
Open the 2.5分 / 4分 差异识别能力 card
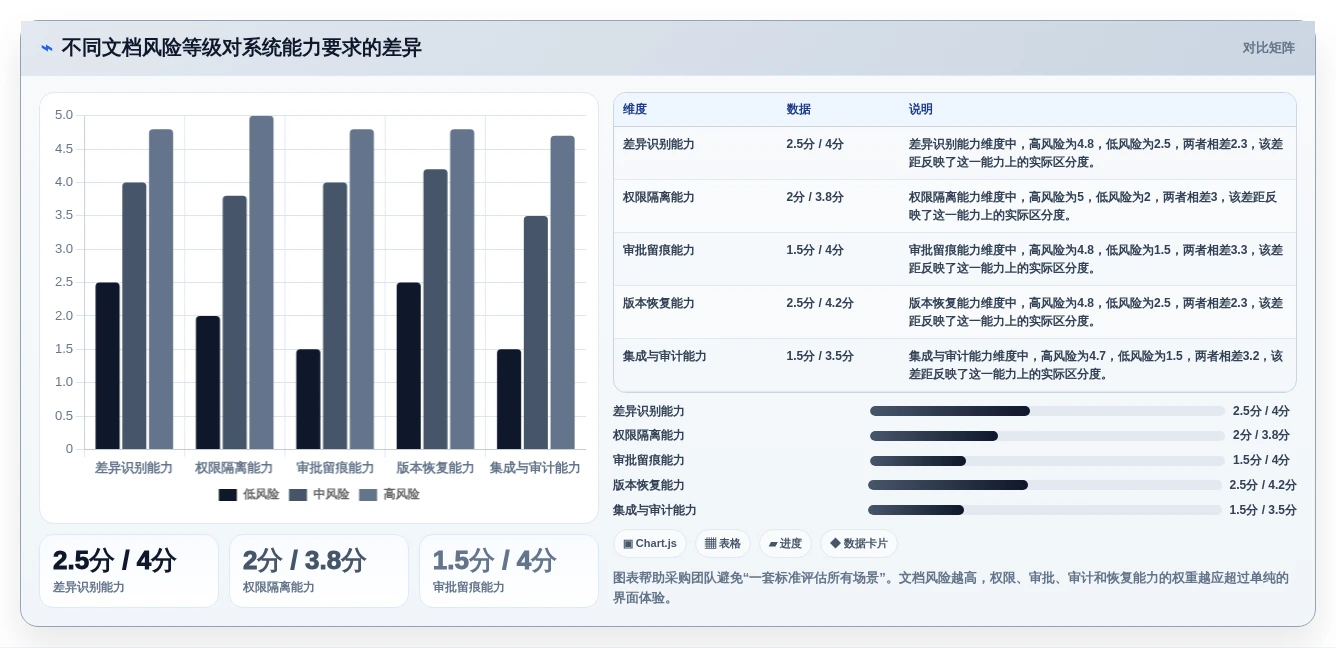(129, 571)
